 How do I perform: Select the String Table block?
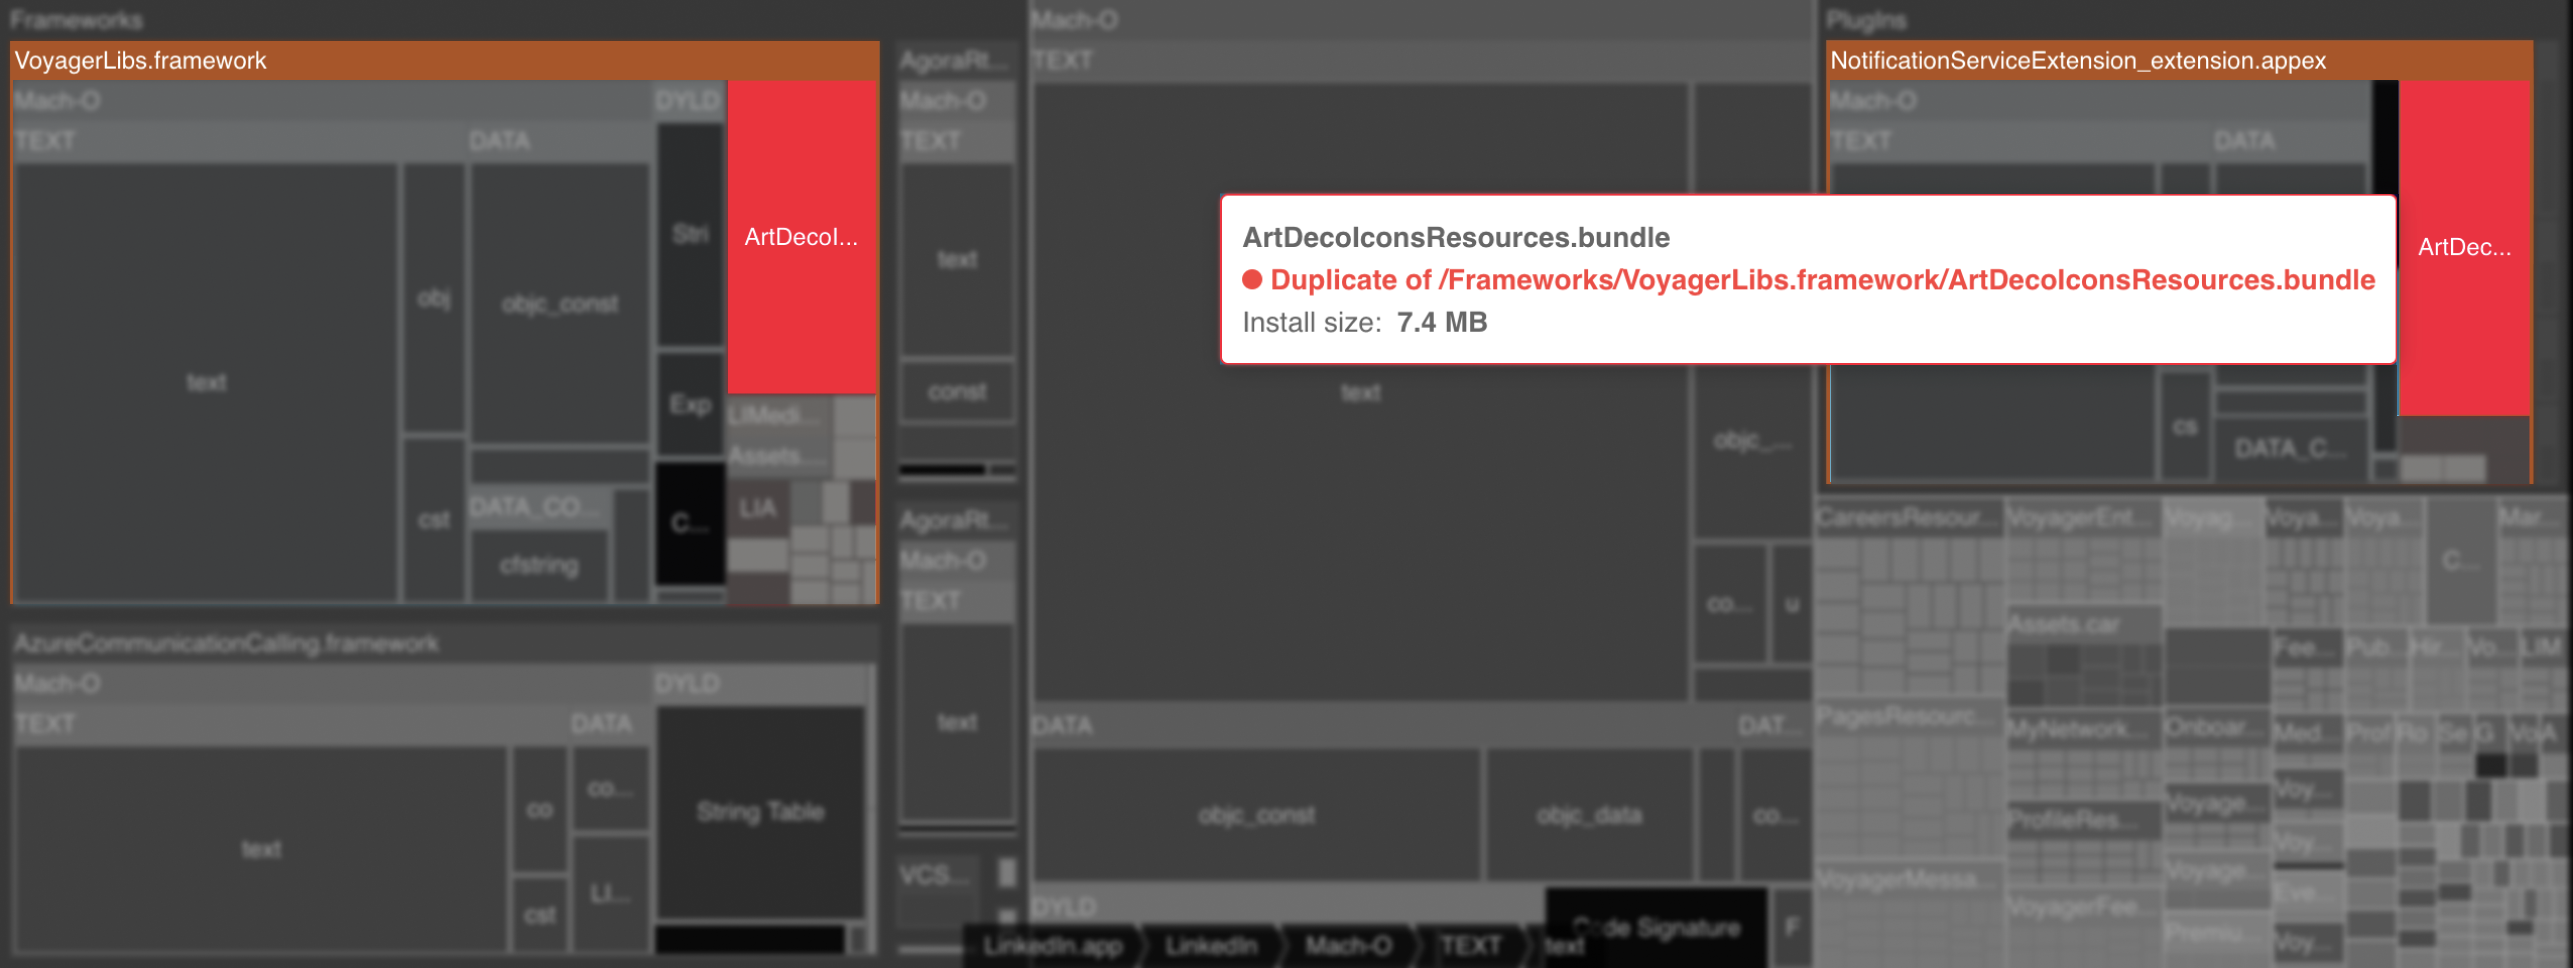tap(760, 811)
